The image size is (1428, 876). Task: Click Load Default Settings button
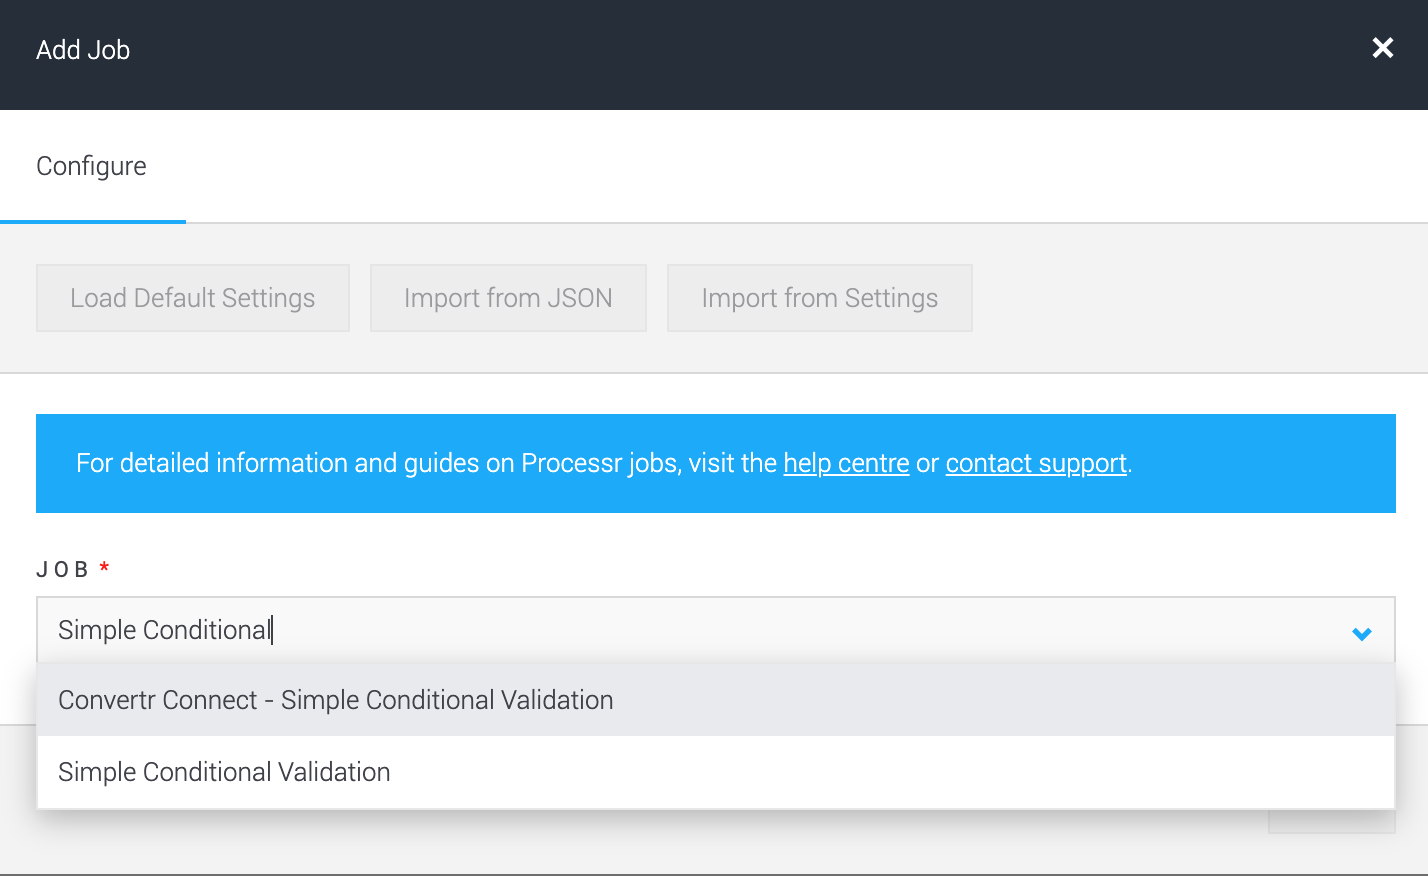click(193, 298)
